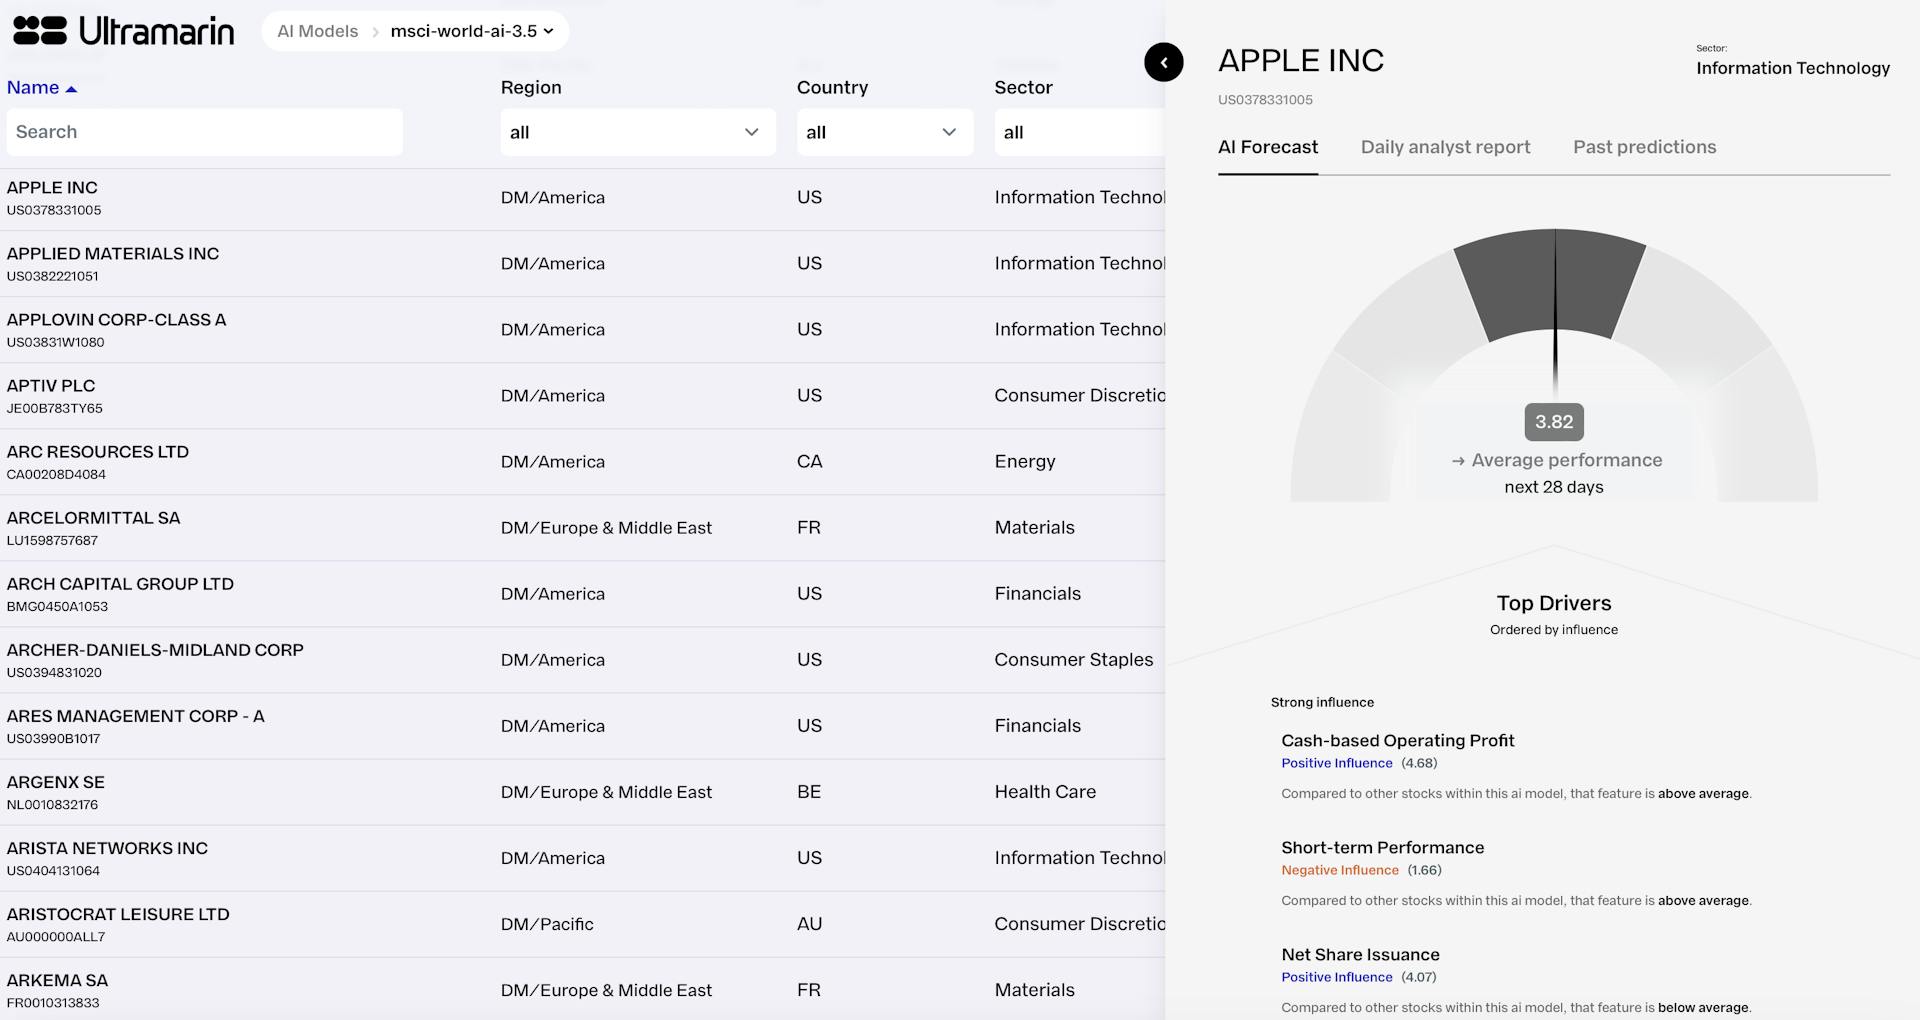Click Positive Influence under Cash-based Operating Profit
Image resolution: width=1920 pixels, height=1020 pixels.
1337,763
